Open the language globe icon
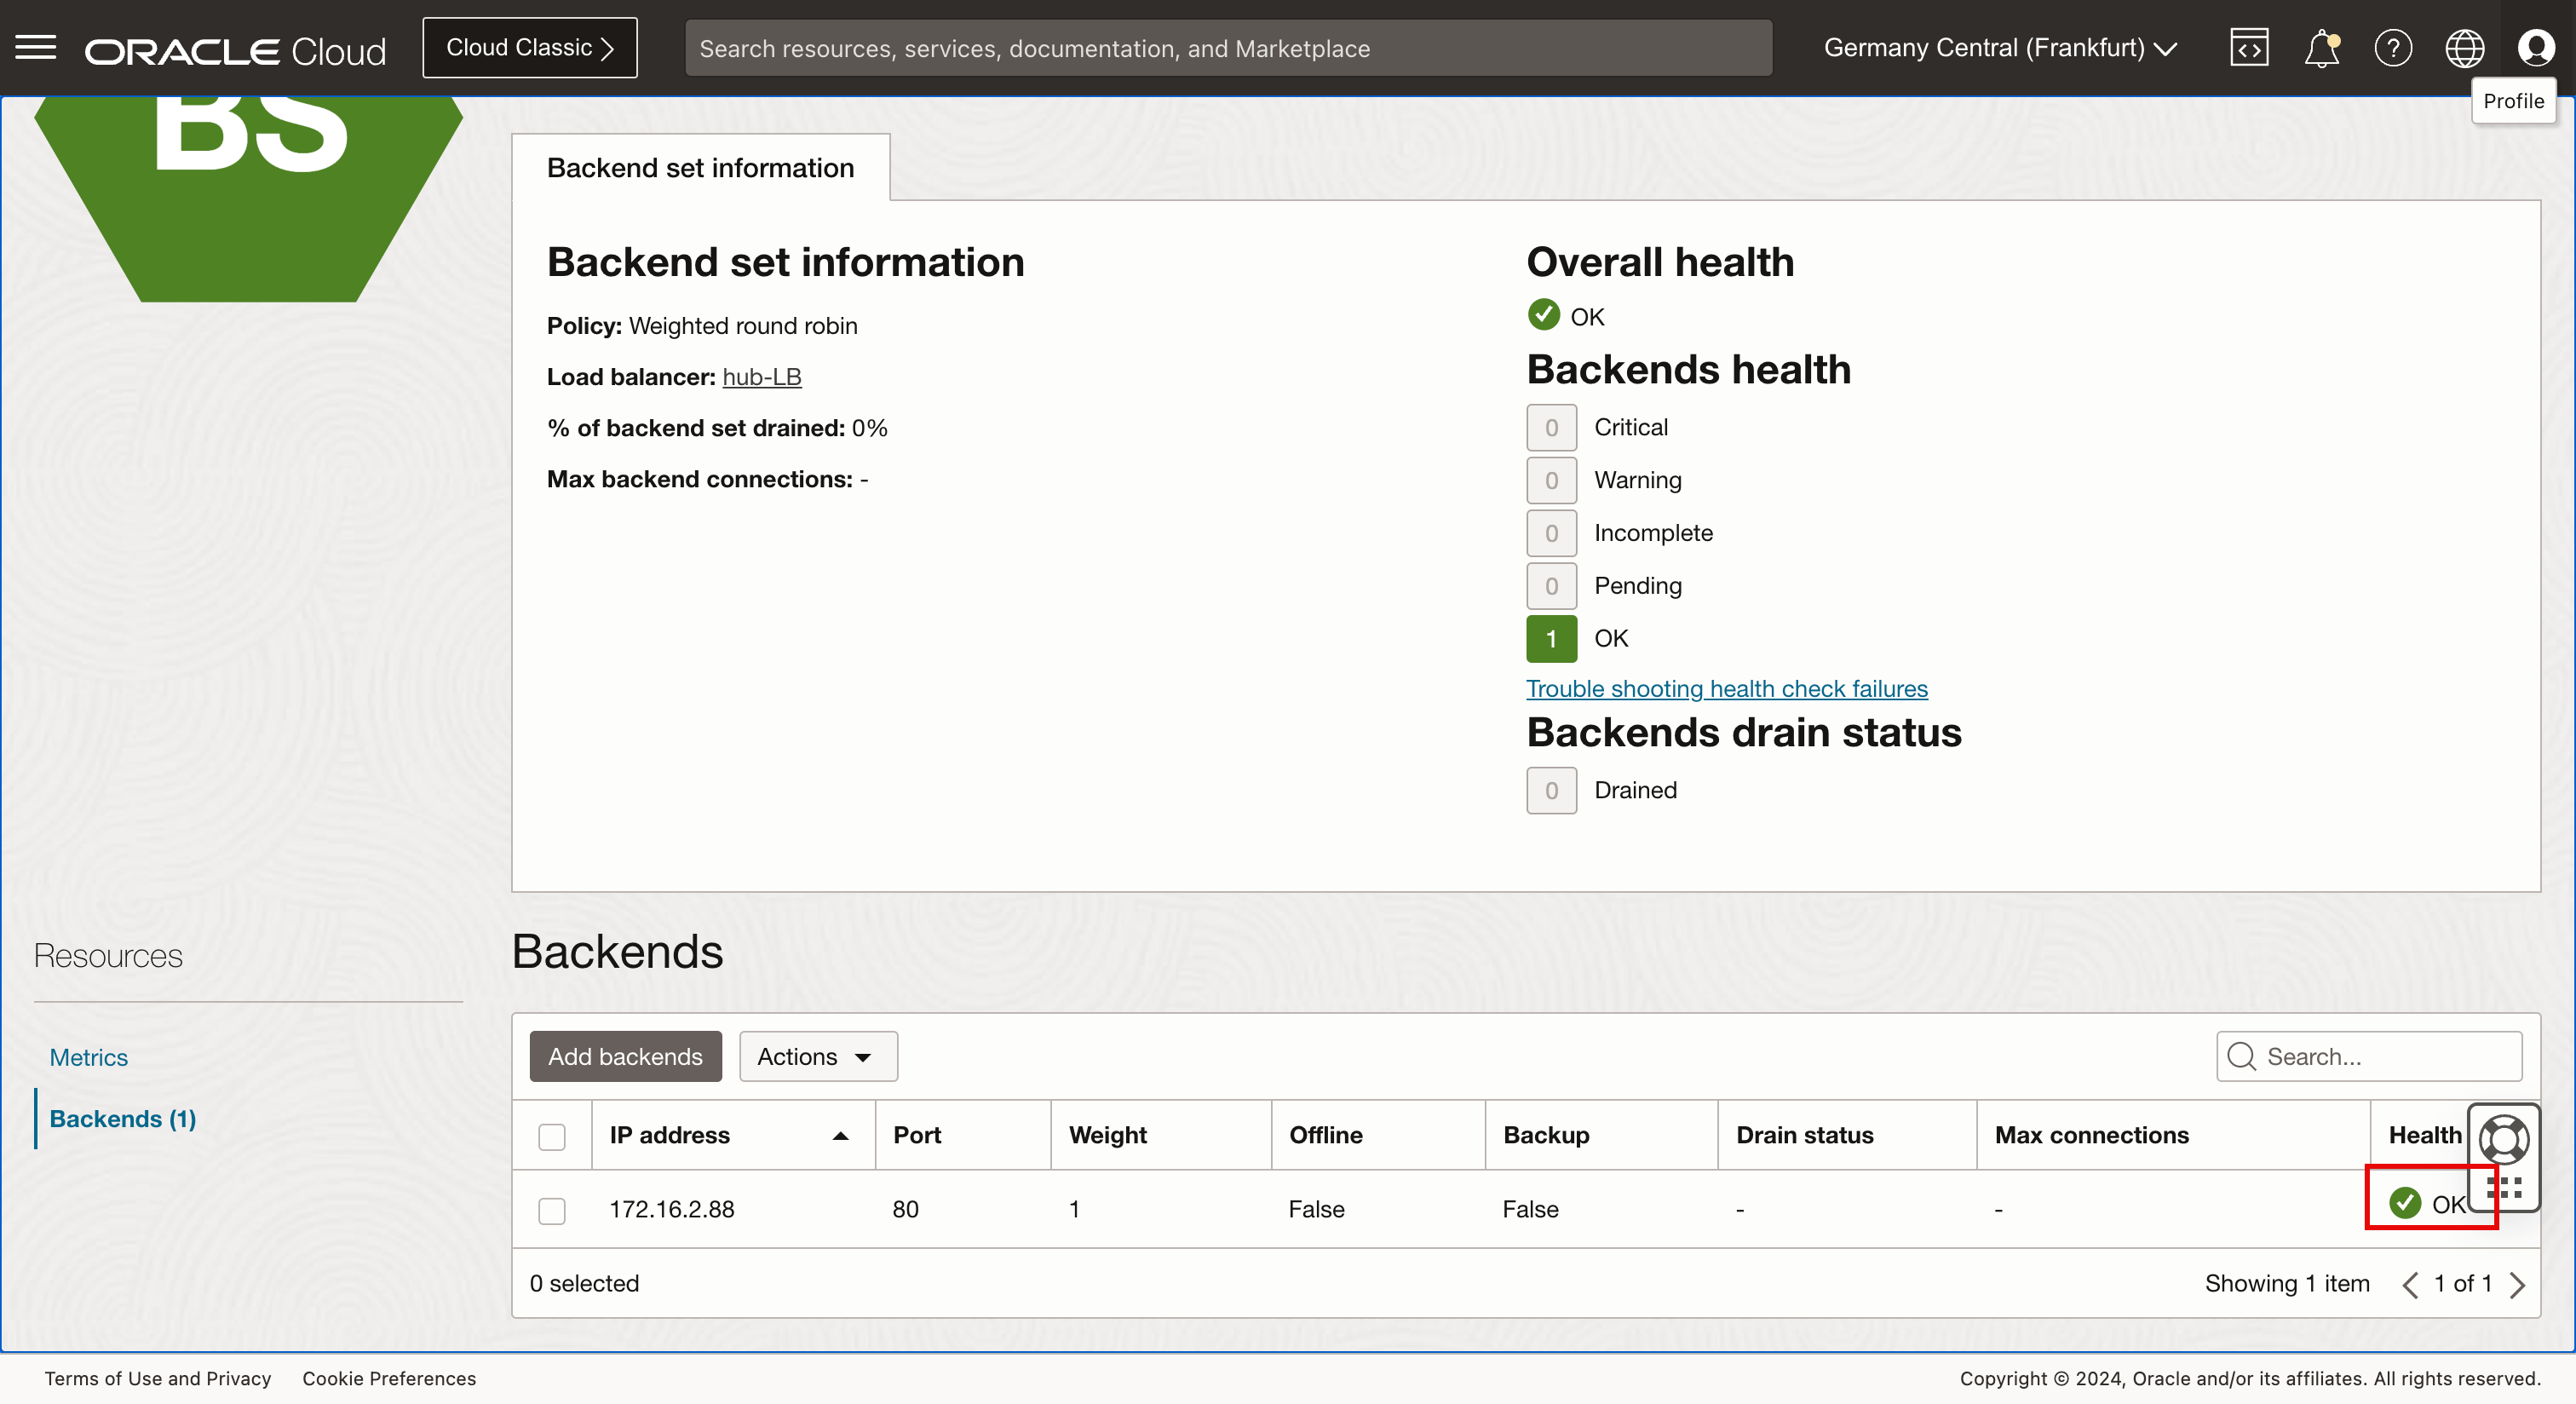The image size is (2576, 1404). tap(2464, 48)
